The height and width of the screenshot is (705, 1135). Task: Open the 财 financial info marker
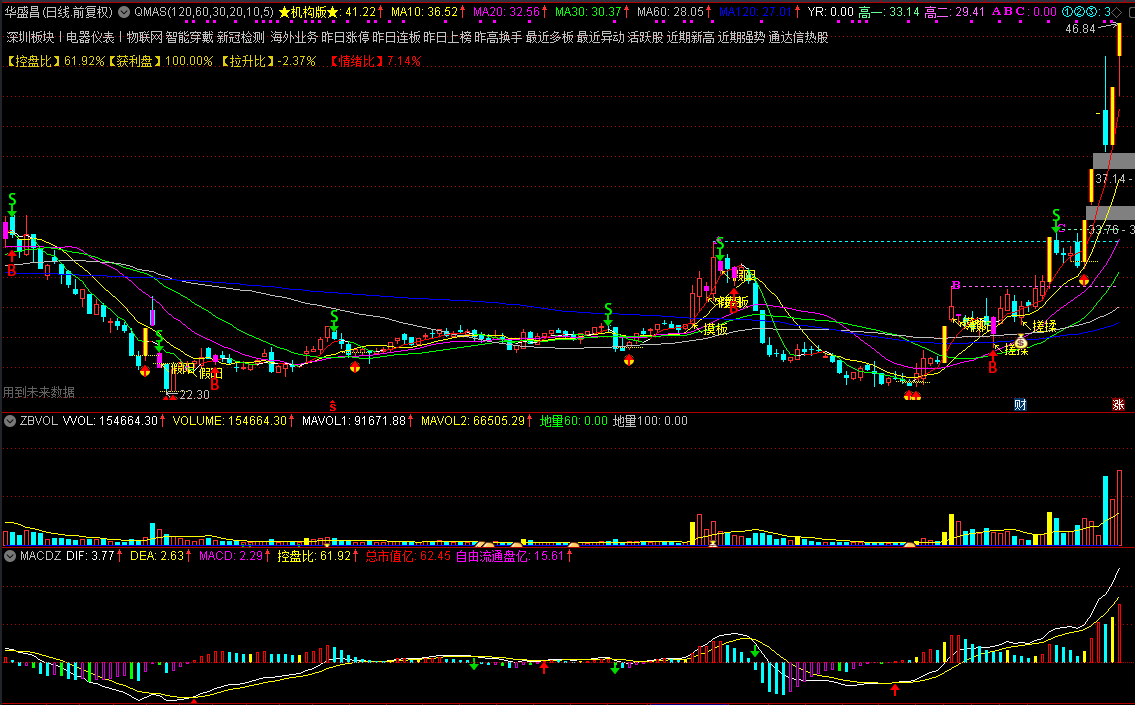point(1020,405)
